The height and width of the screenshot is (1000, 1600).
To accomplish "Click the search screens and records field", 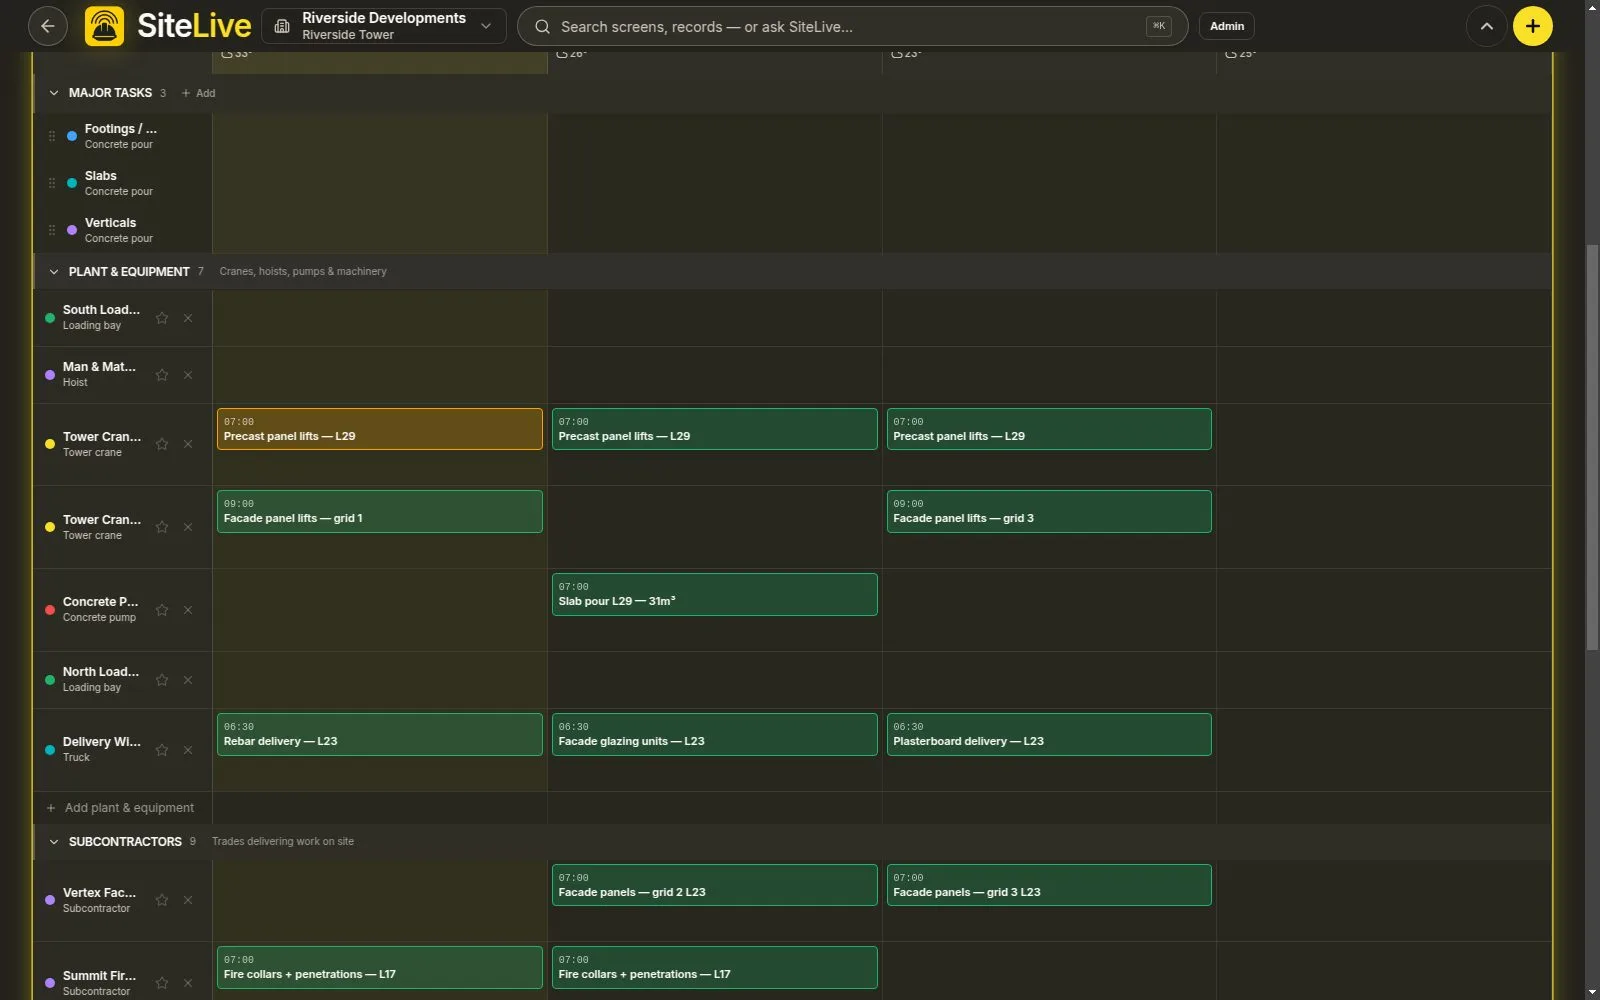I will [852, 26].
